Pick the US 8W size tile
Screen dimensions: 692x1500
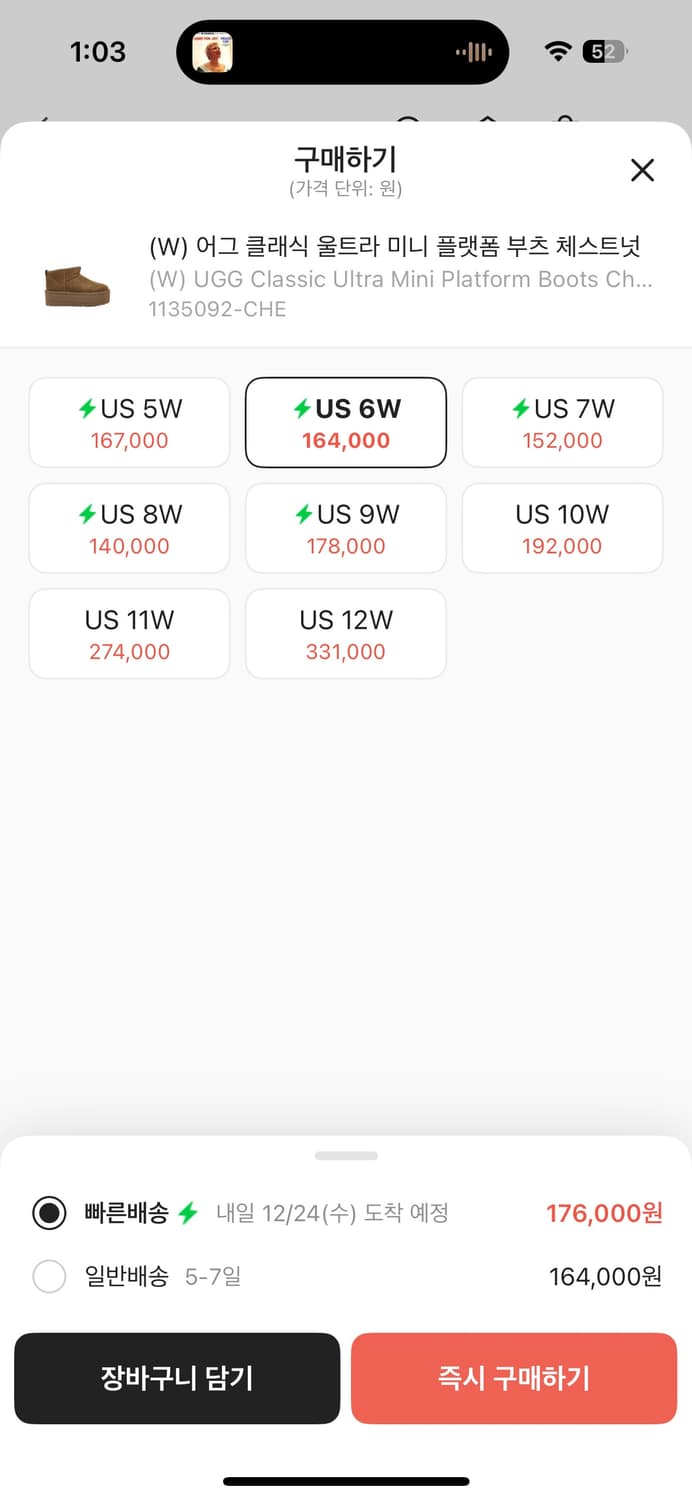(129, 529)
